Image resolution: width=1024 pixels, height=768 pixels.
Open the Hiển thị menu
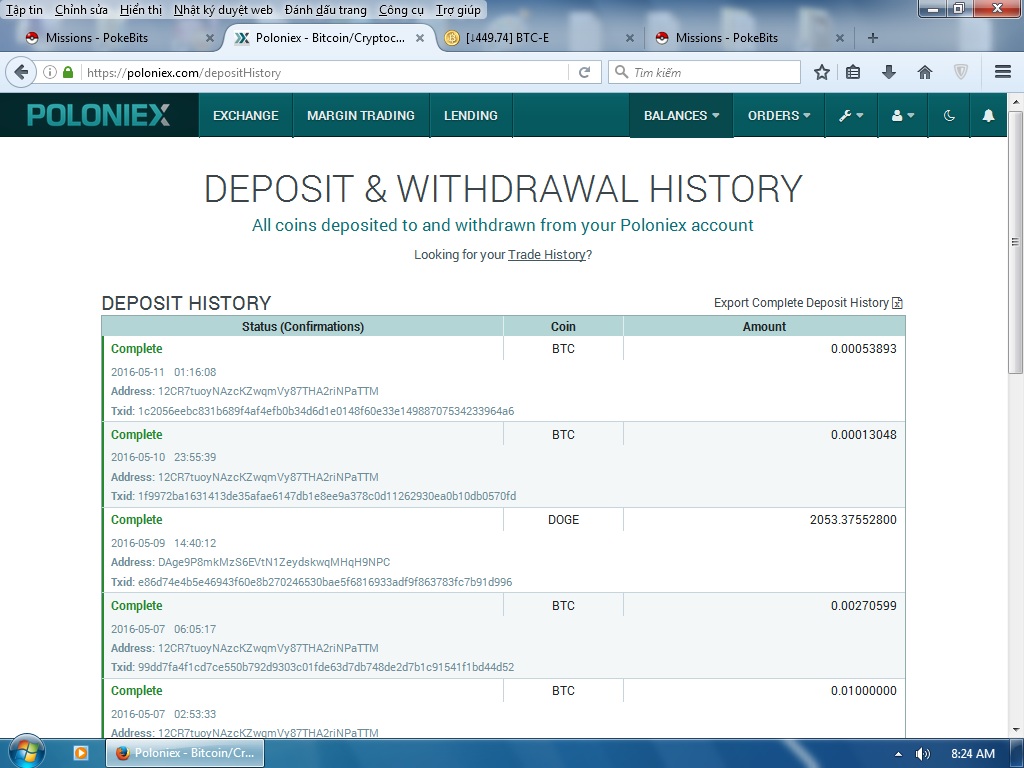tap(141, 10)
